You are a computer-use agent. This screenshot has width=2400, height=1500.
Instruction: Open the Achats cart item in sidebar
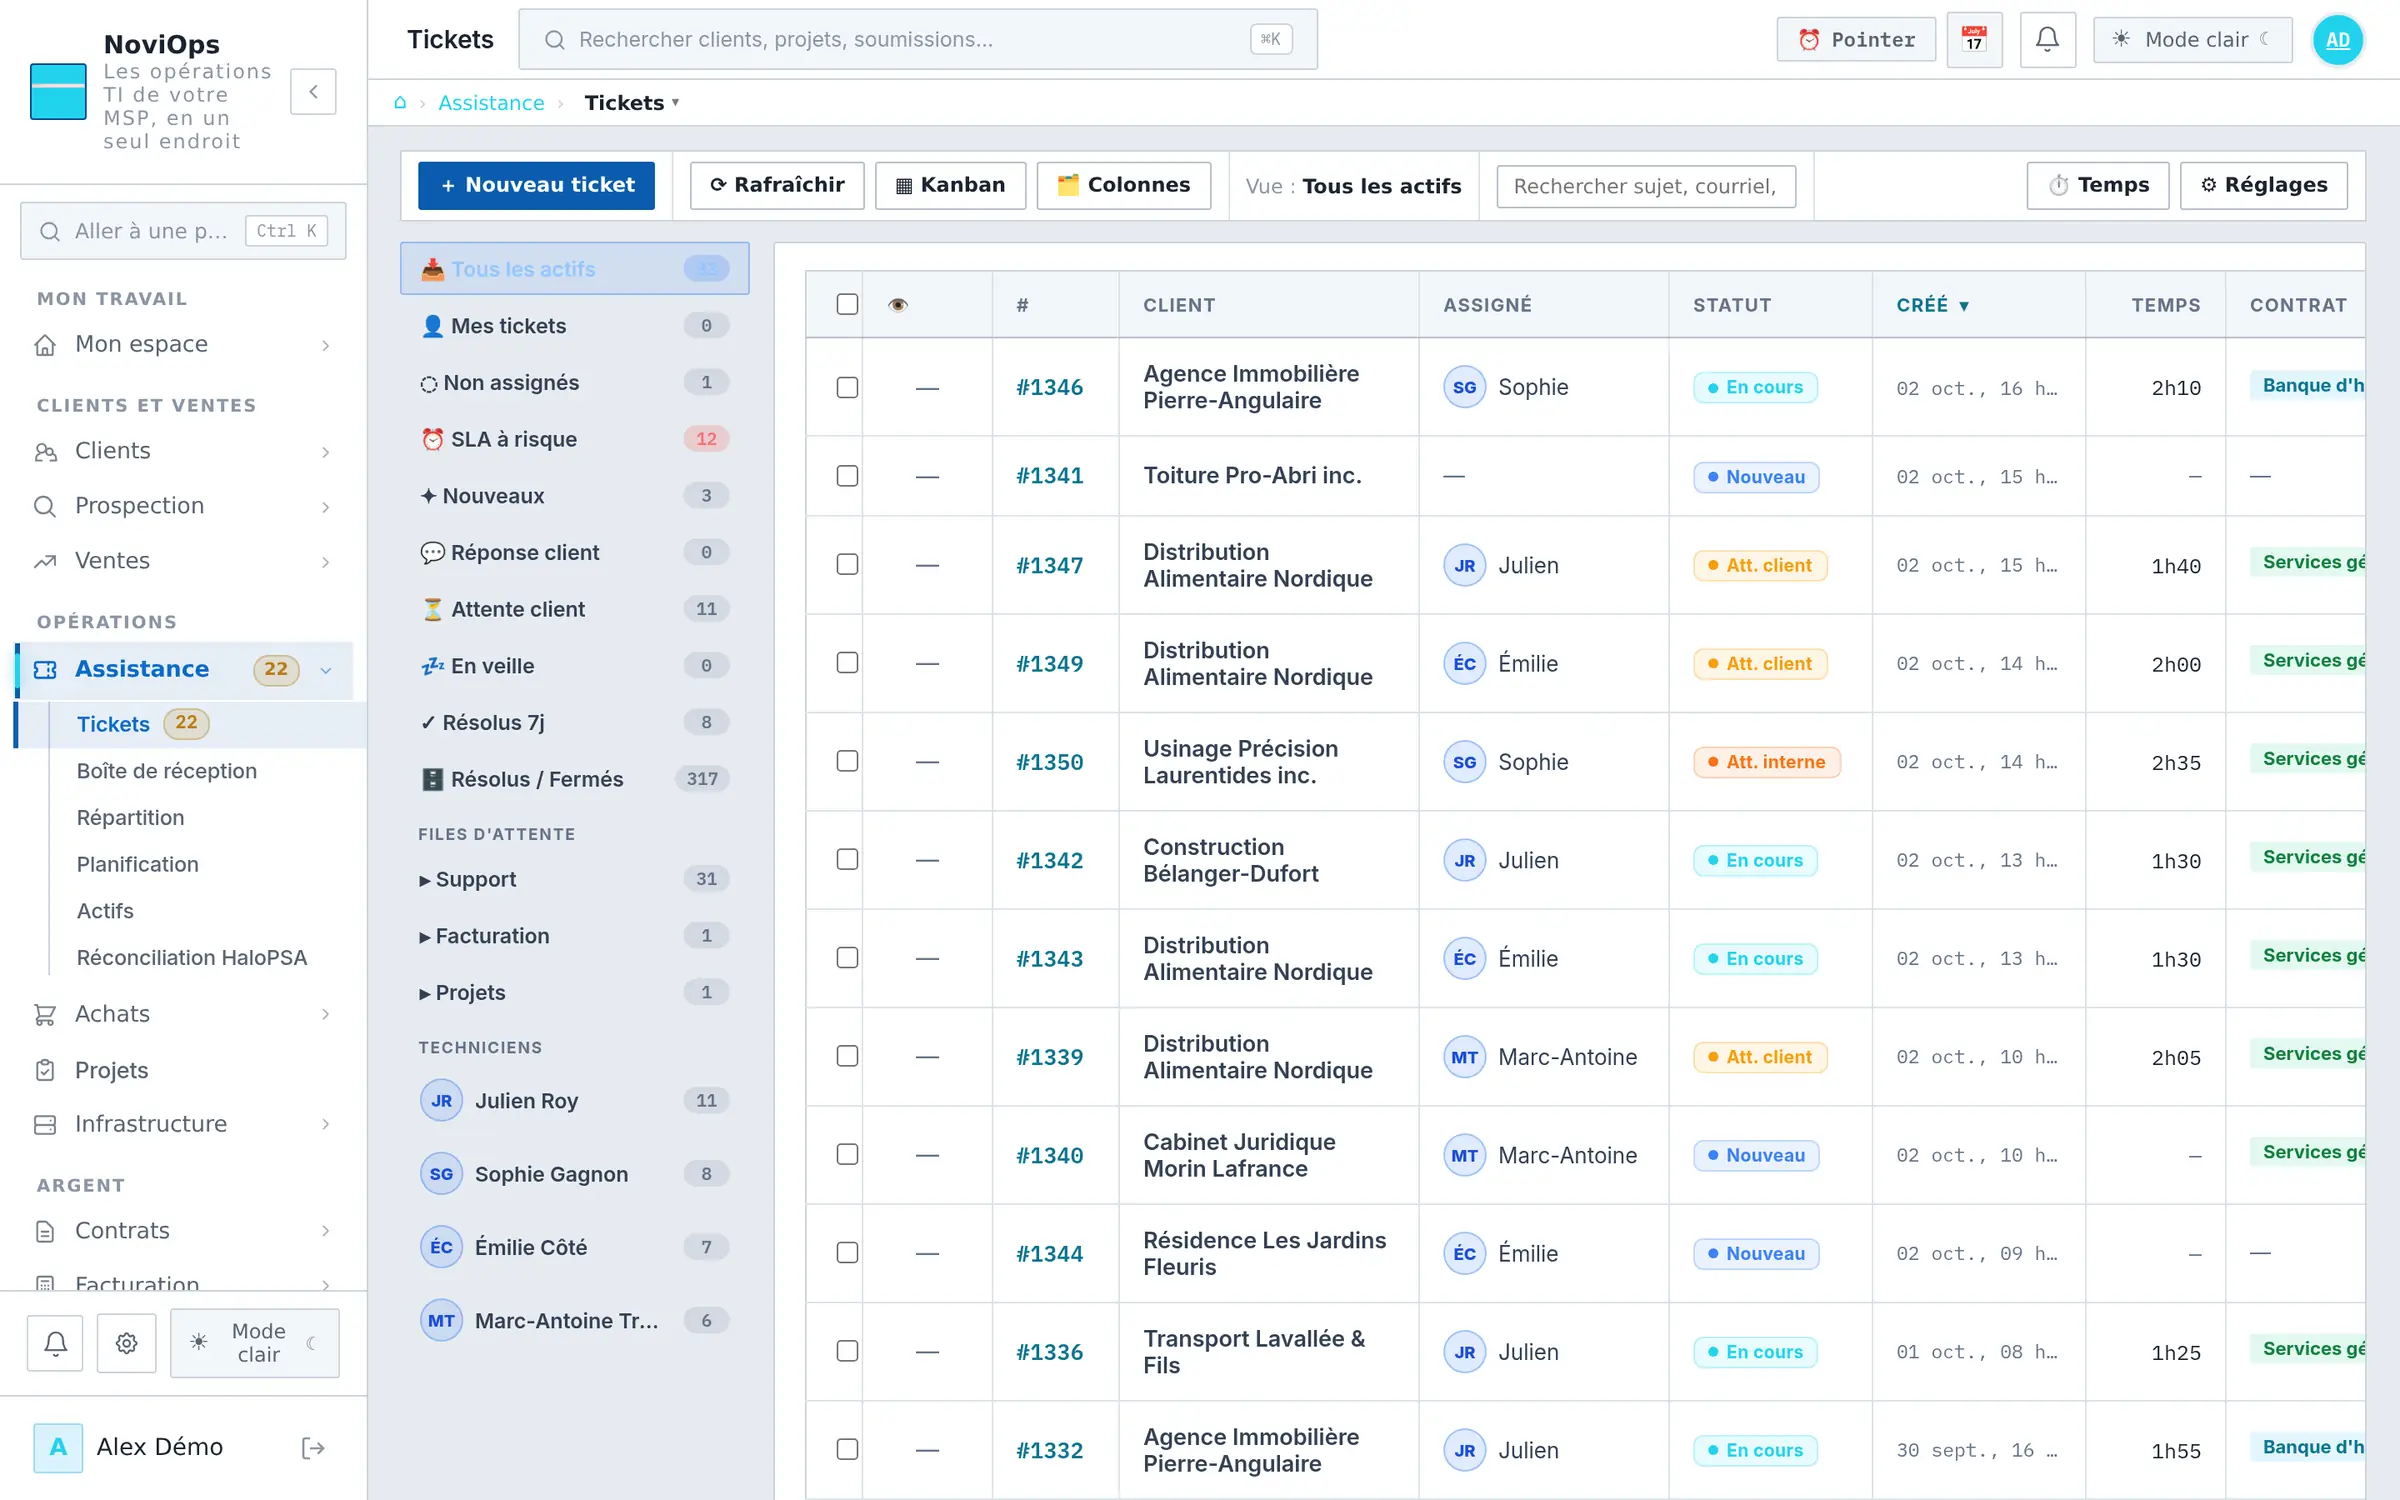point(183,1014)
